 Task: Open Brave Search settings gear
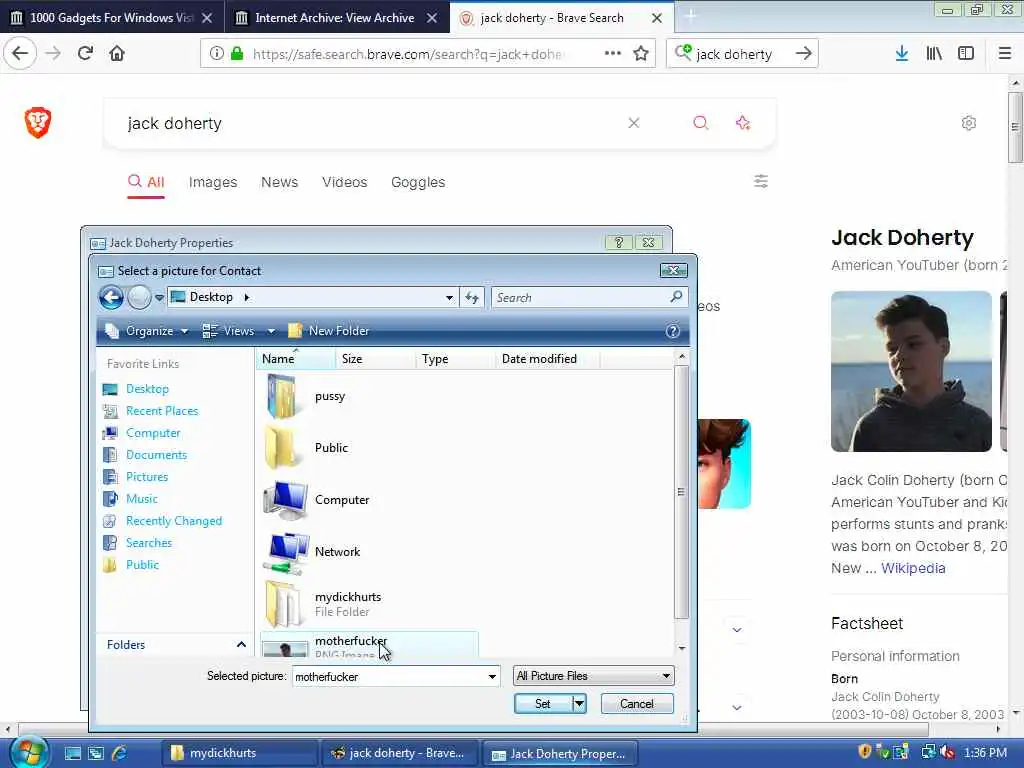[x=968, y=123]
